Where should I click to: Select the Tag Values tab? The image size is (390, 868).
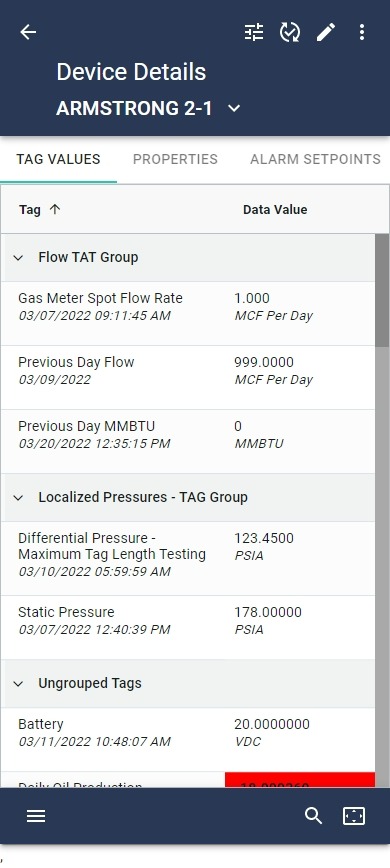(59, 159)
